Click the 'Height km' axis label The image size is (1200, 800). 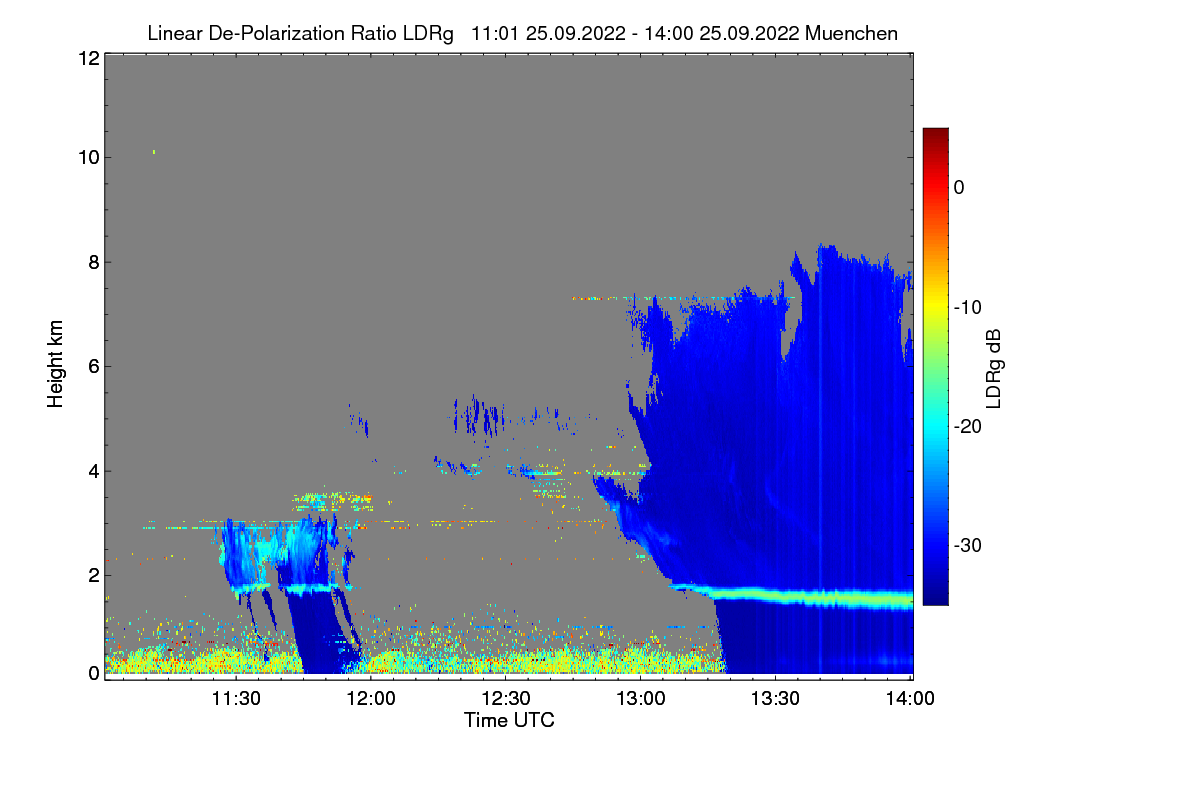[x=55, y=364]
